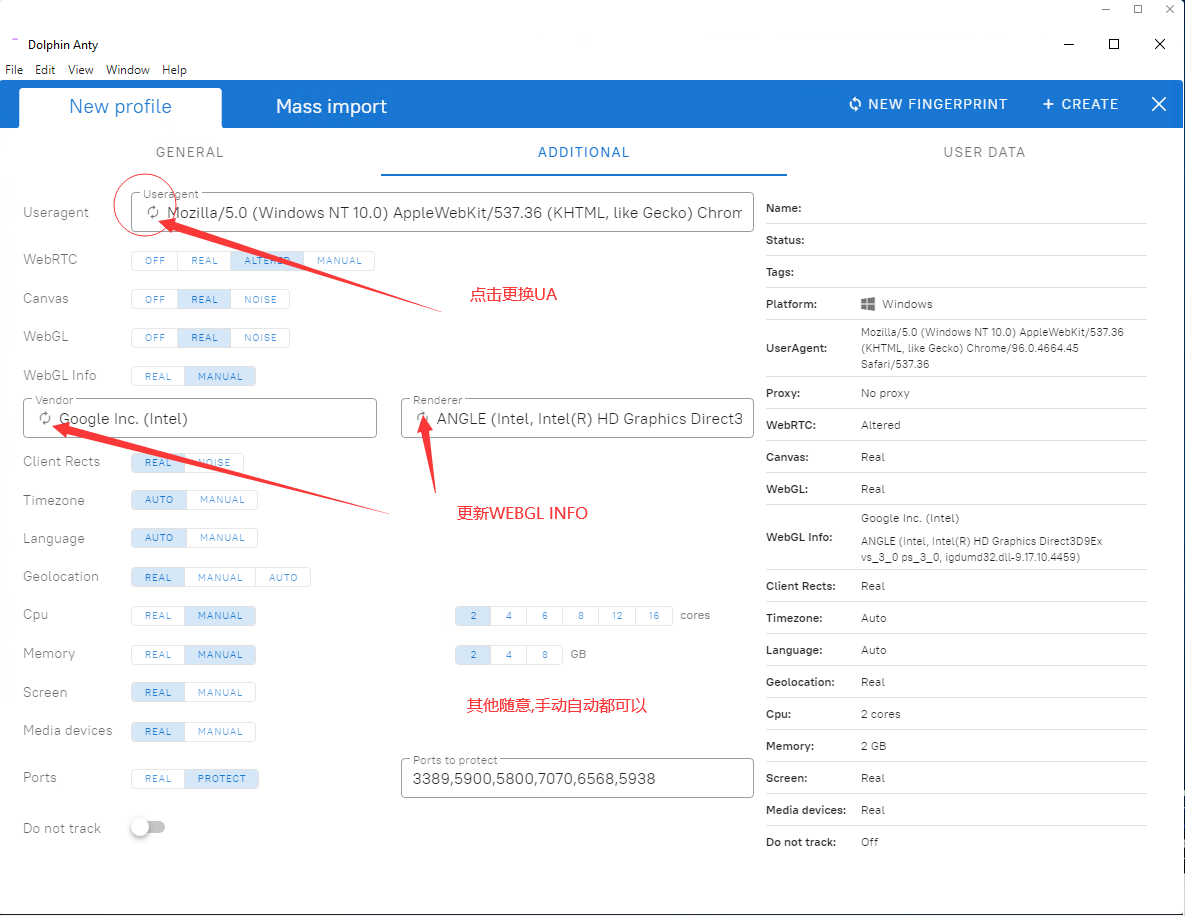Choose 4 CPU cores

pos(509,616)
